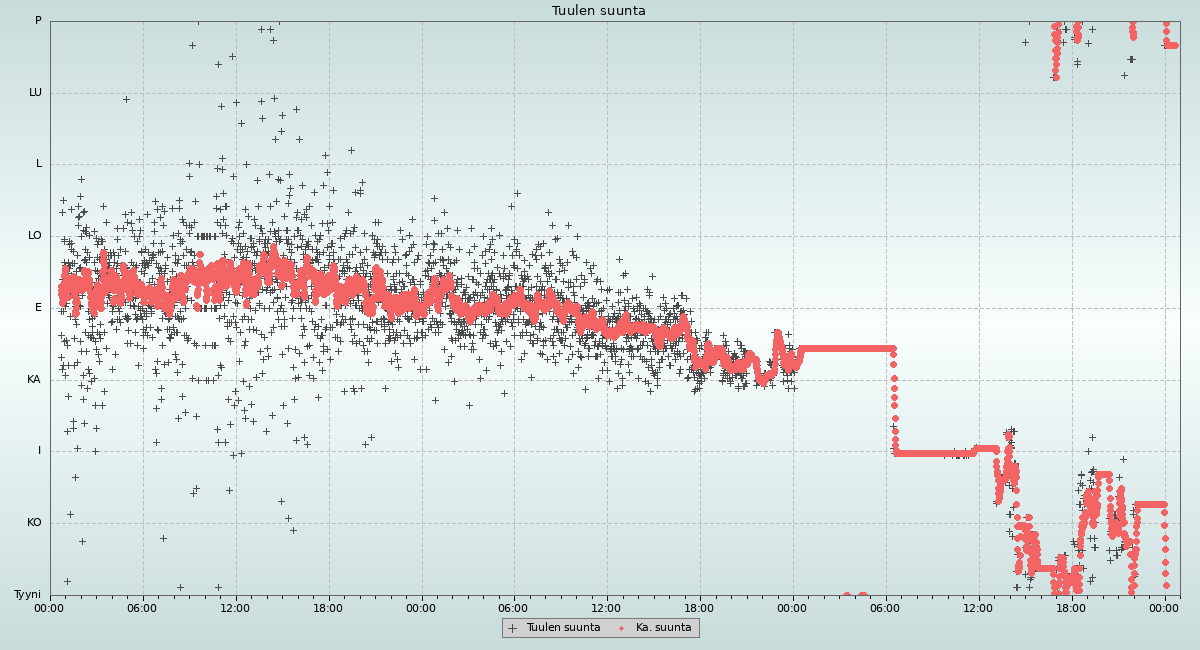
Task: Select the 'Tuulen suunta' legend label
Action: [x=563, y=628]
